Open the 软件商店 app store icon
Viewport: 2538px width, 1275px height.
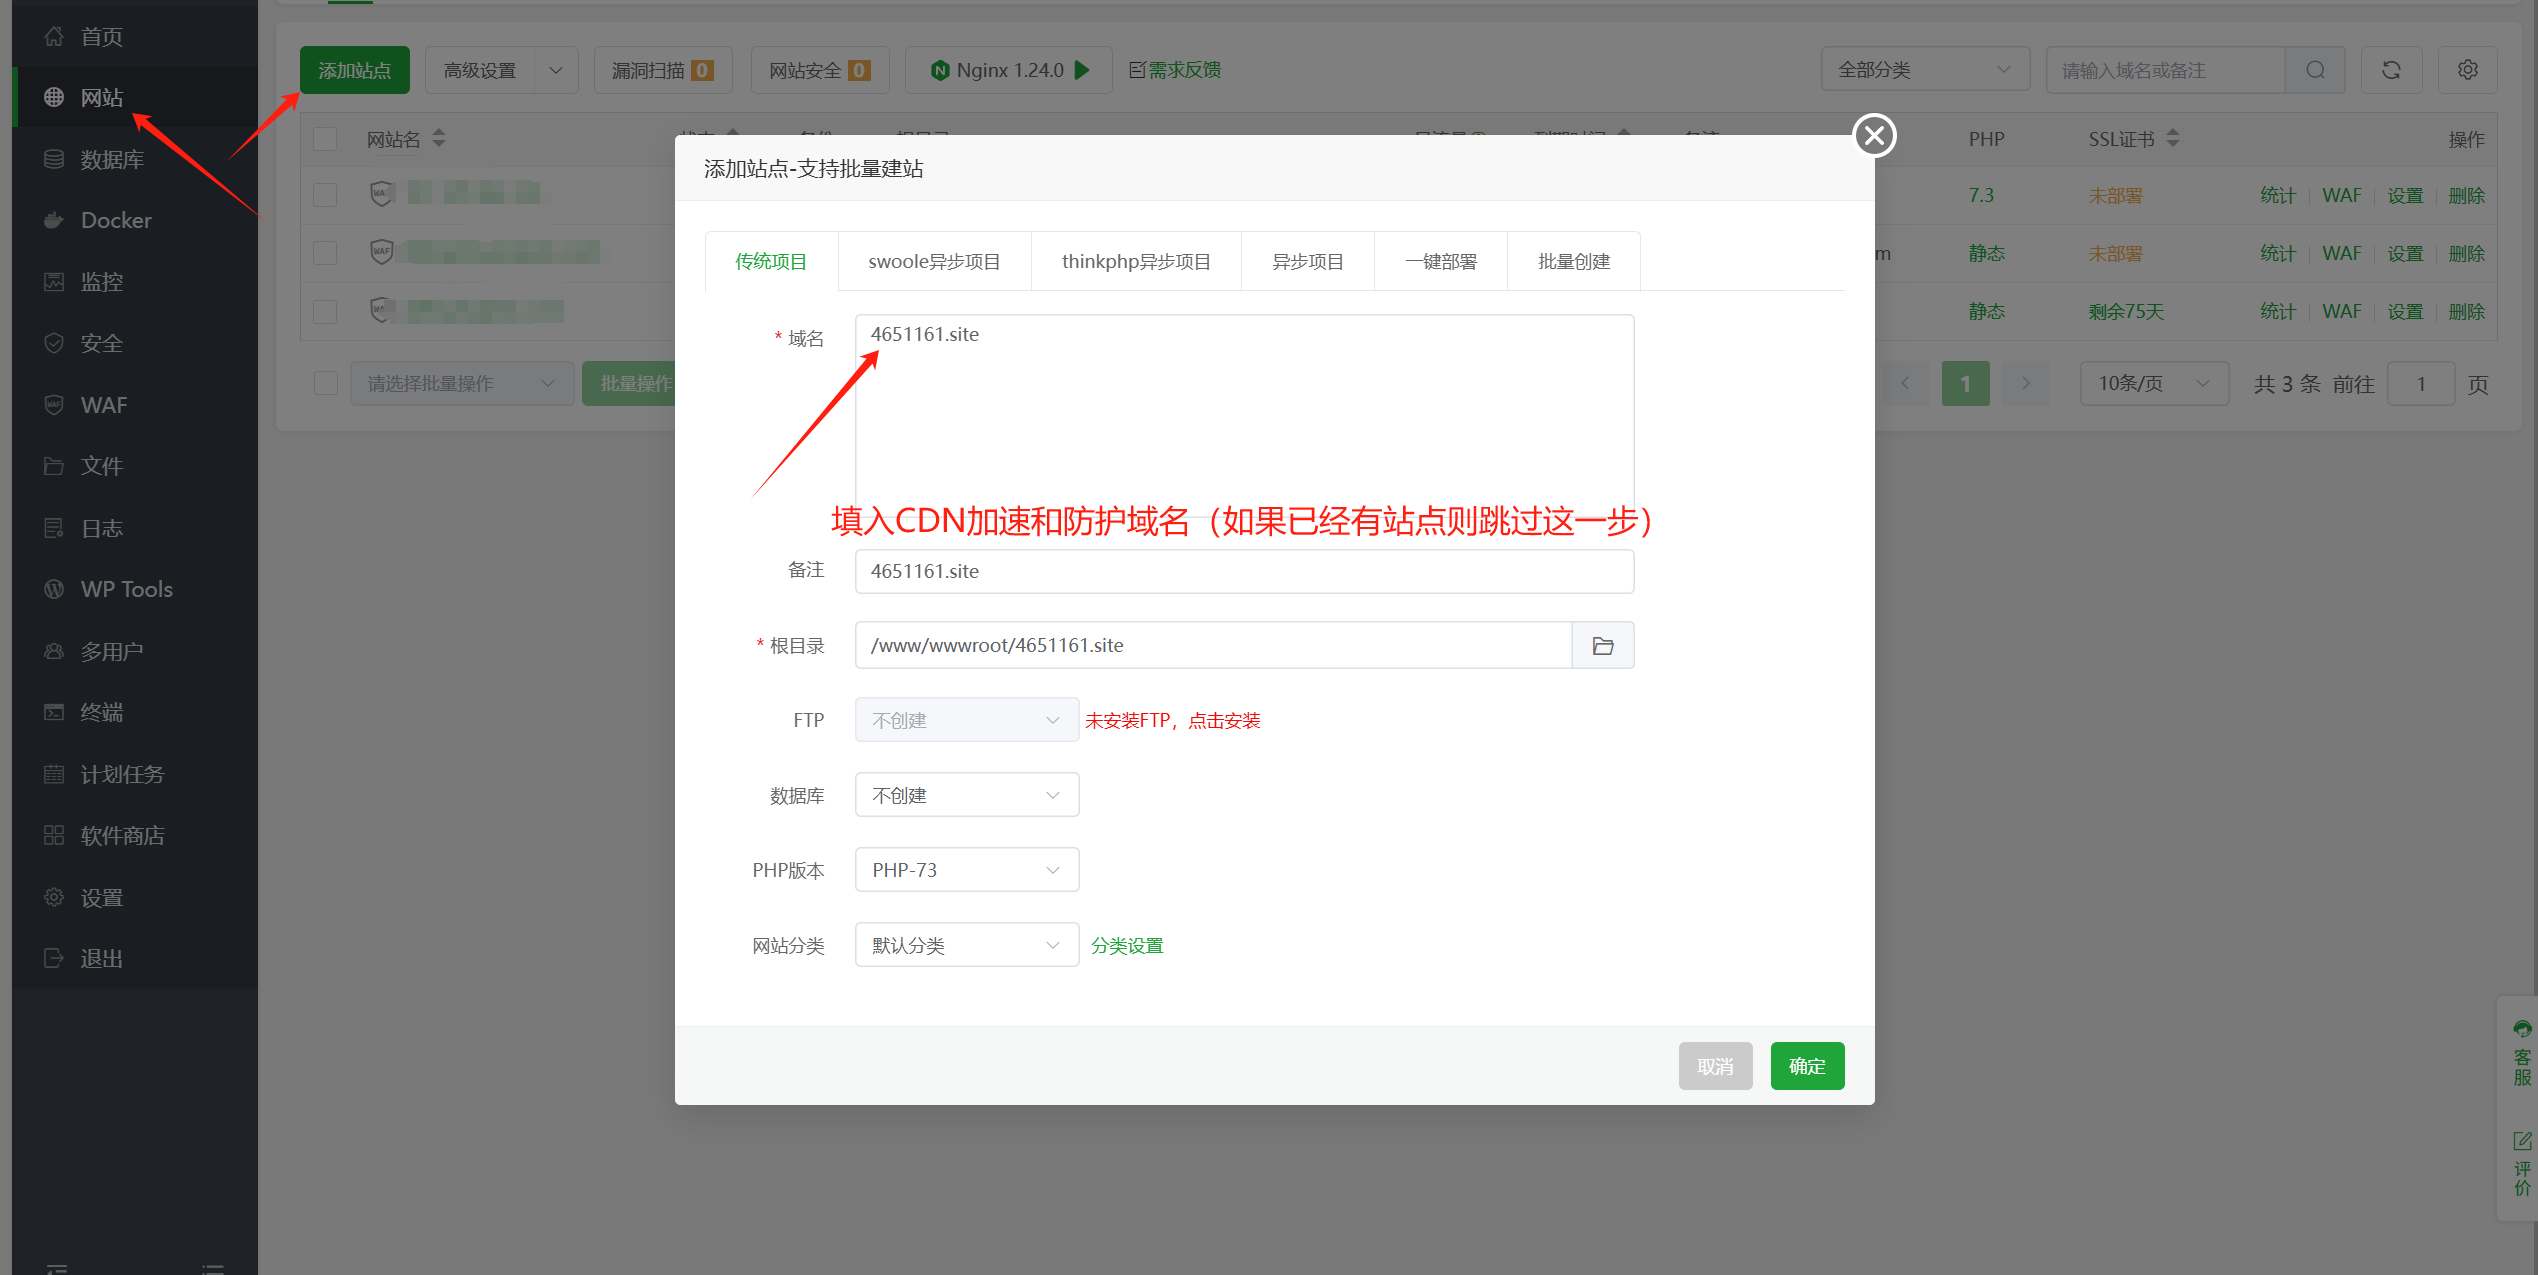(54, 835)
